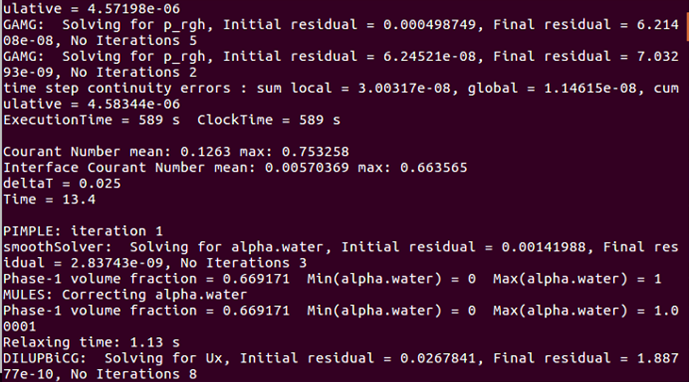
Task: Click the cumulative value 4.58344e-06
Action: point(134,104)
